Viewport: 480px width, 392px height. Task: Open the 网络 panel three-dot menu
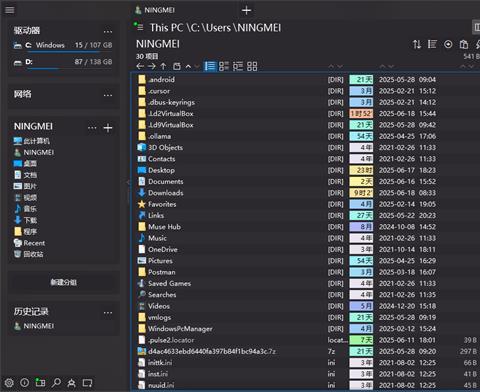[x=108, y=96]
